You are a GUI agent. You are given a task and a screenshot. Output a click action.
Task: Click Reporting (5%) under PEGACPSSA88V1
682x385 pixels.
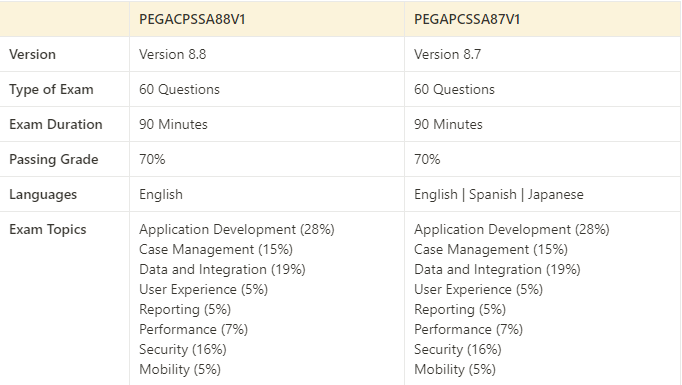pyautogui.click(x=185, y=309)
